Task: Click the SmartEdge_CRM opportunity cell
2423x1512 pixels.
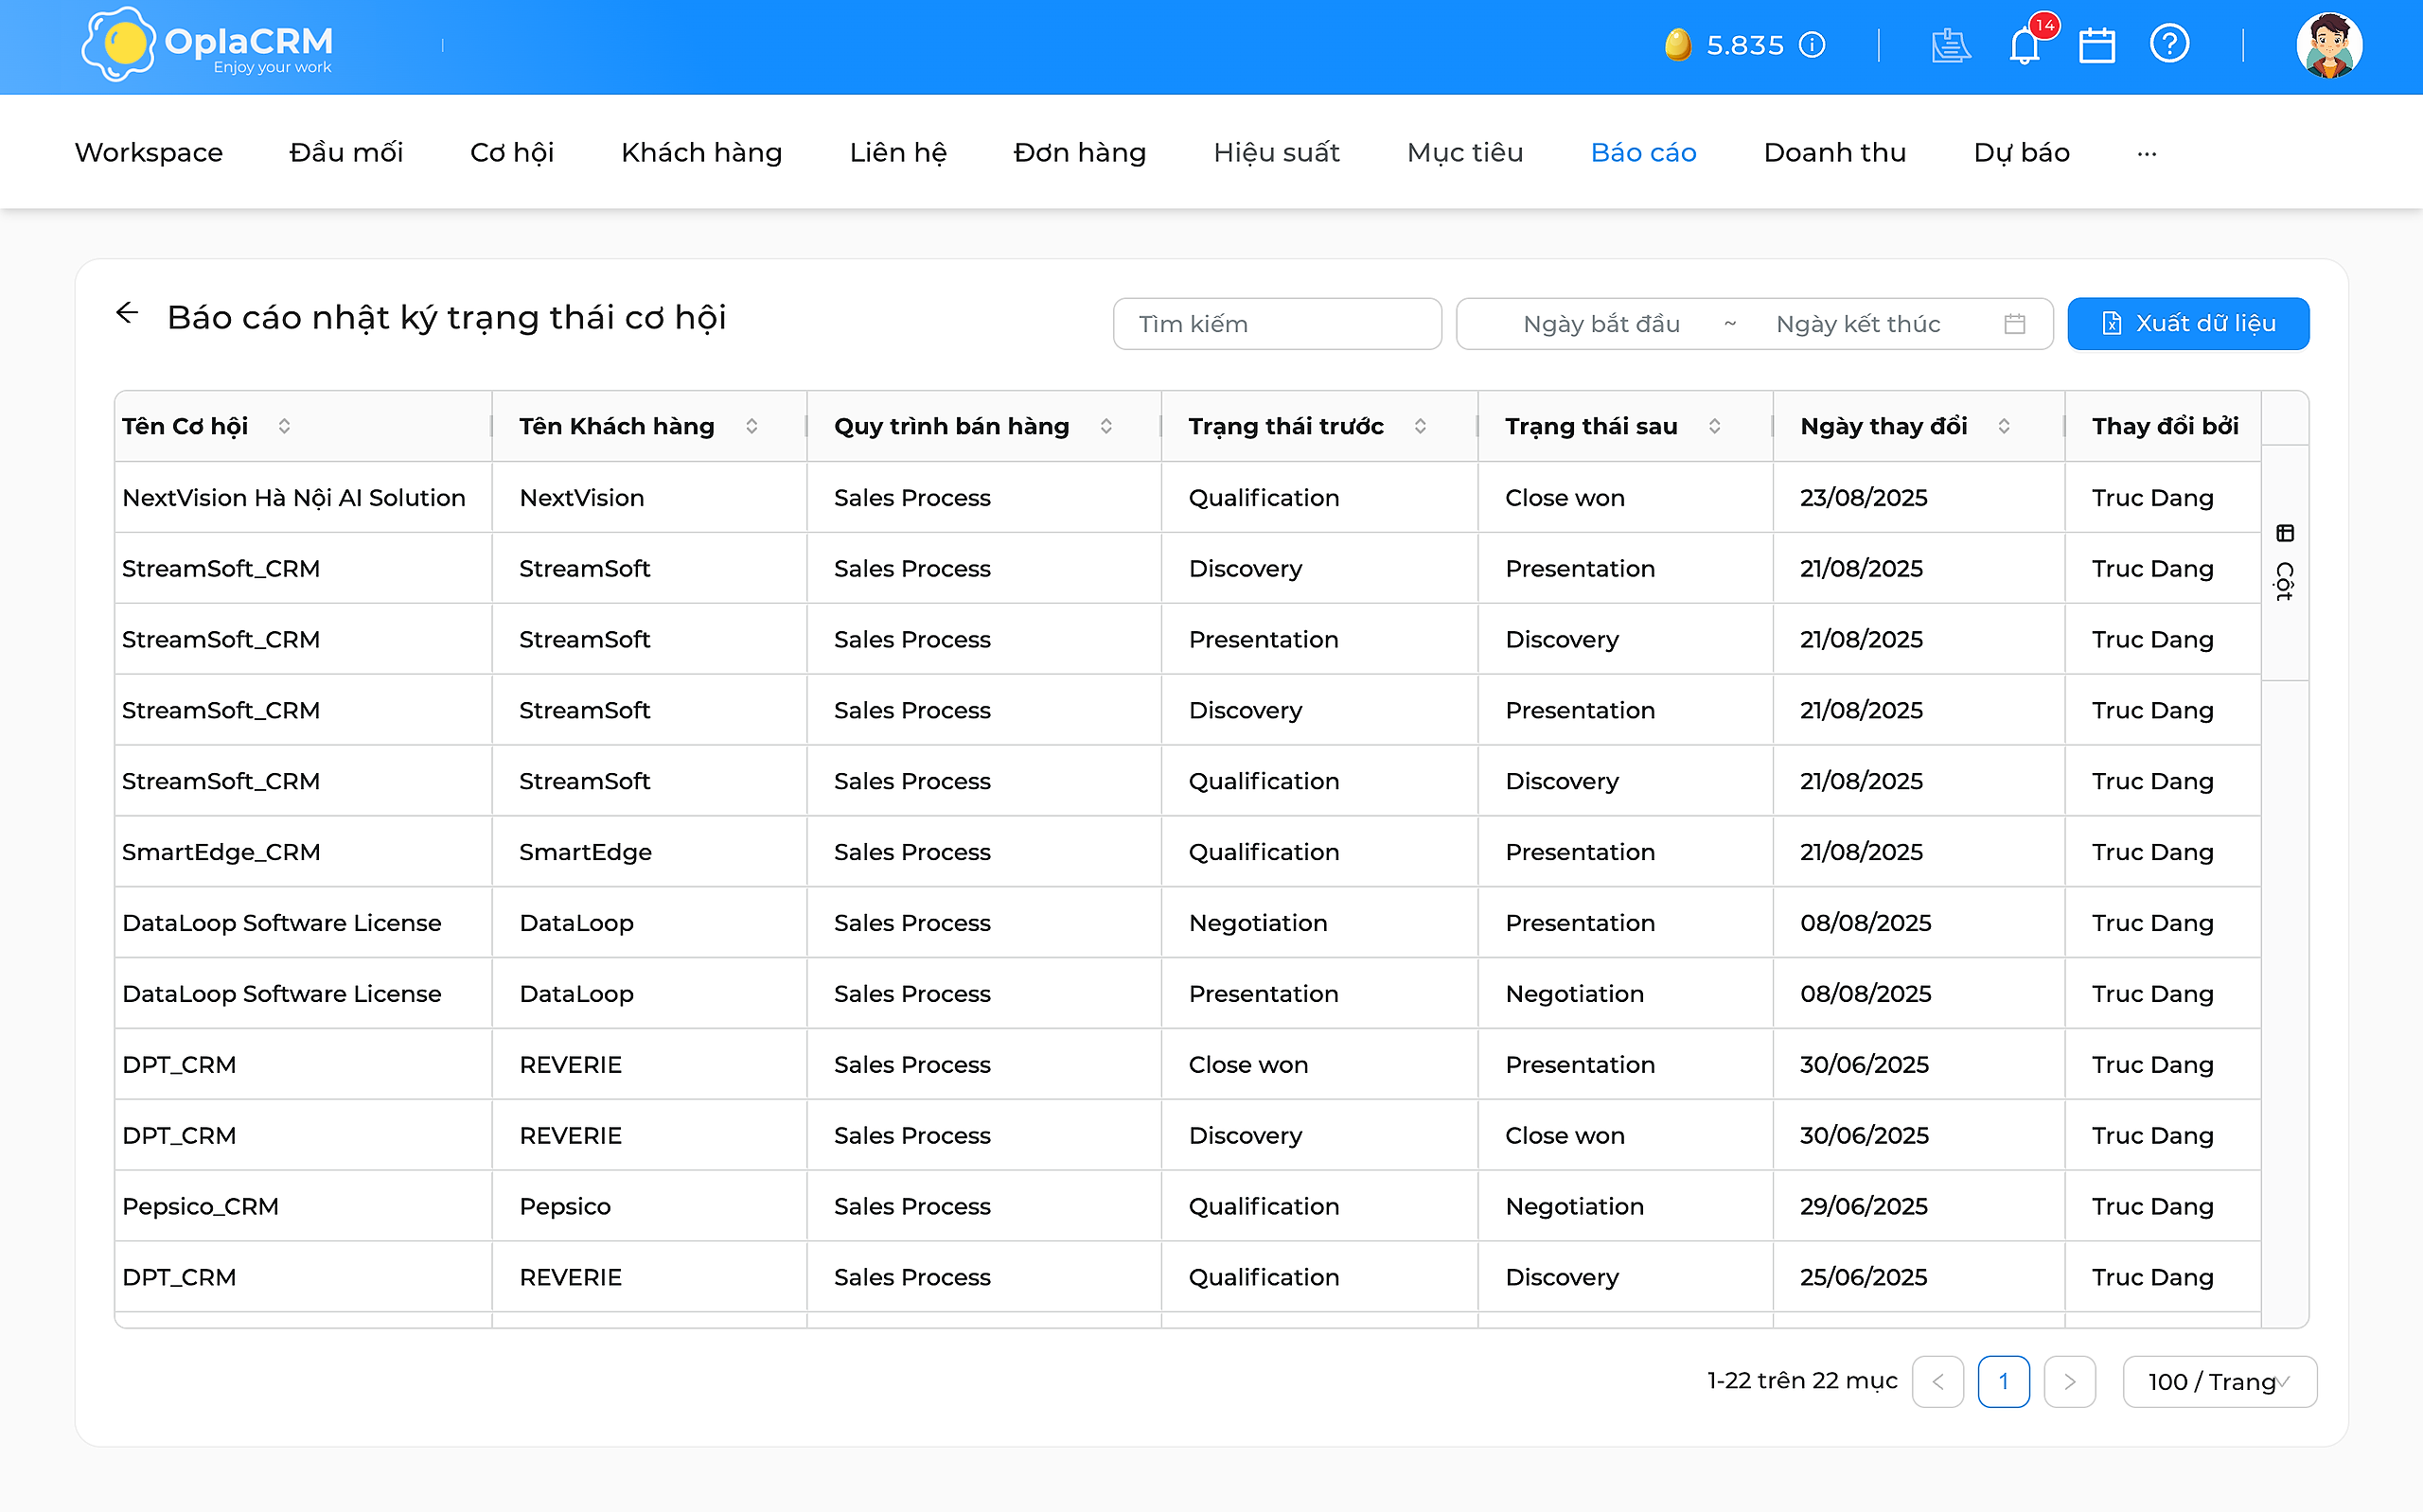Action: click(303, 852)
